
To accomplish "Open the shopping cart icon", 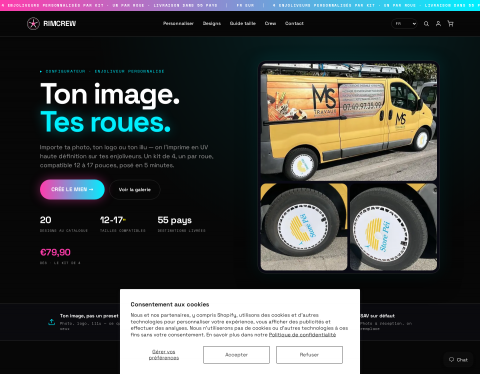I will pyautogui.click(x=450, y=24).
